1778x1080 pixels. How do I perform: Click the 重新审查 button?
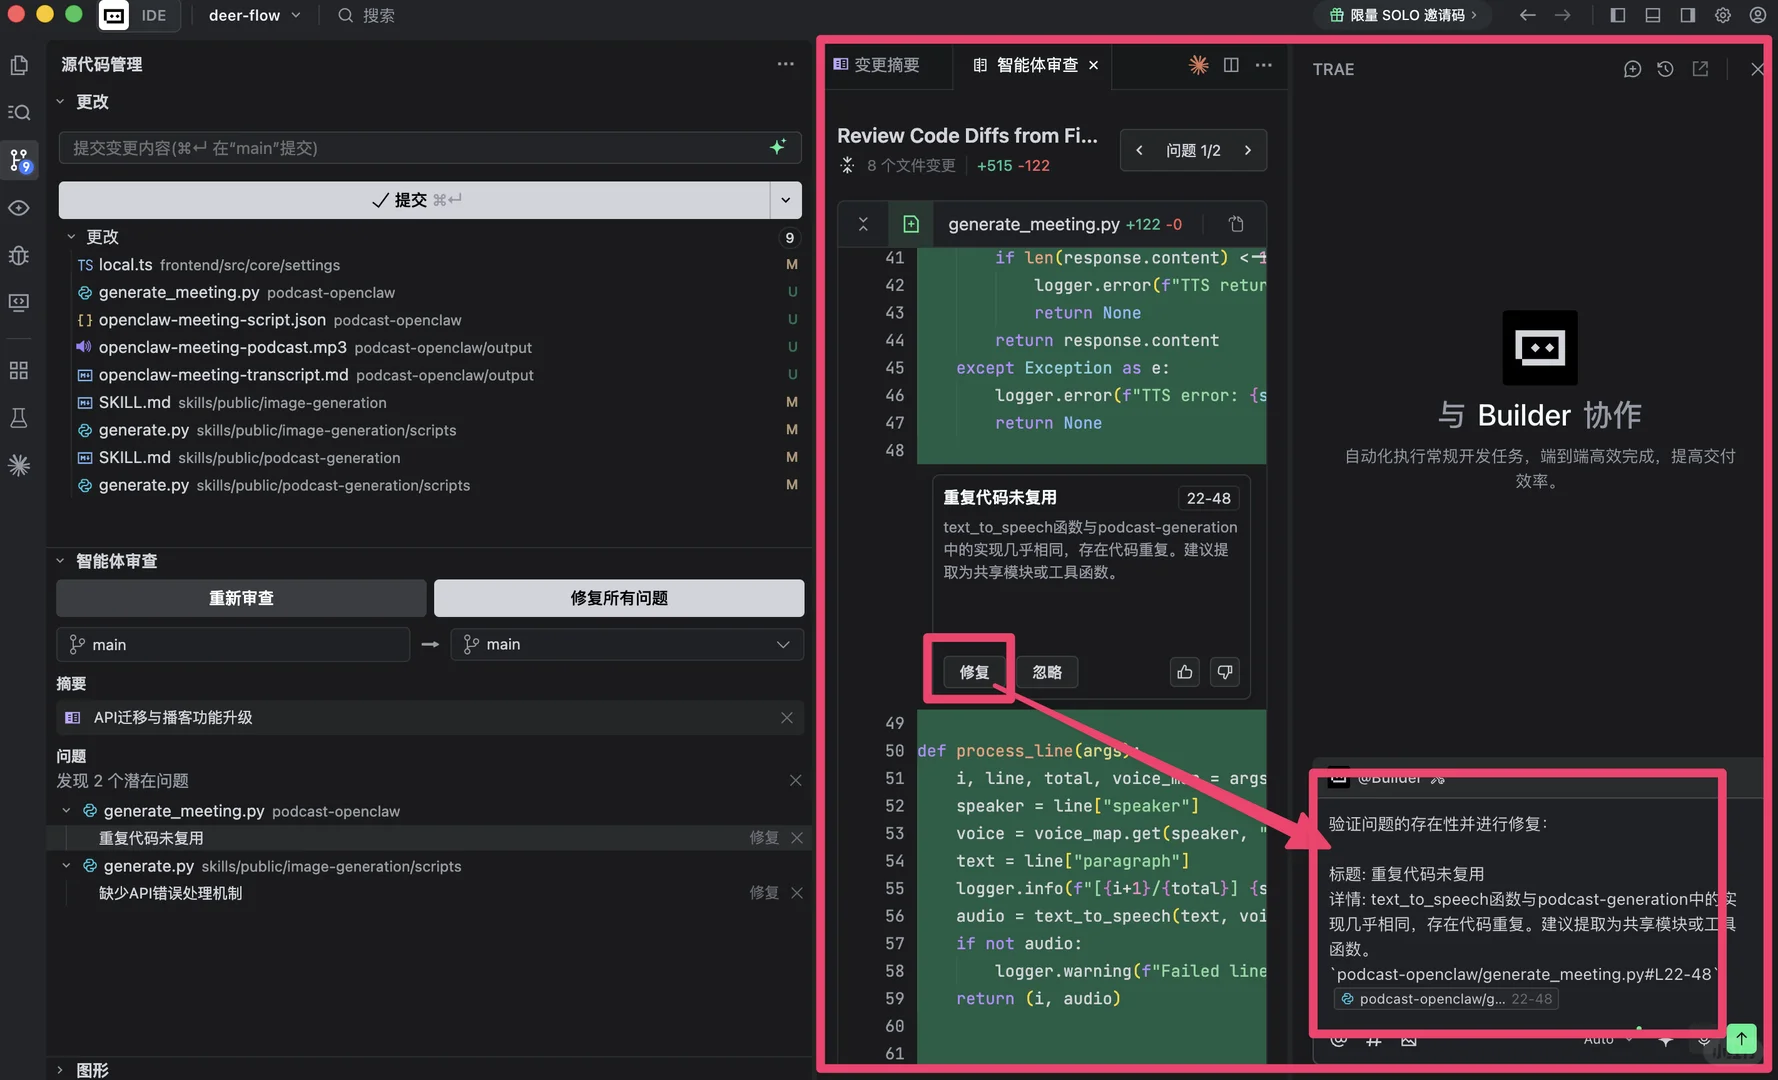[241, 598]
